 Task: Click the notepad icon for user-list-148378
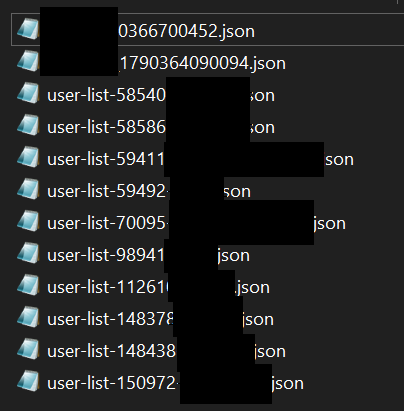pyautogui.click(x=28, y=317)
